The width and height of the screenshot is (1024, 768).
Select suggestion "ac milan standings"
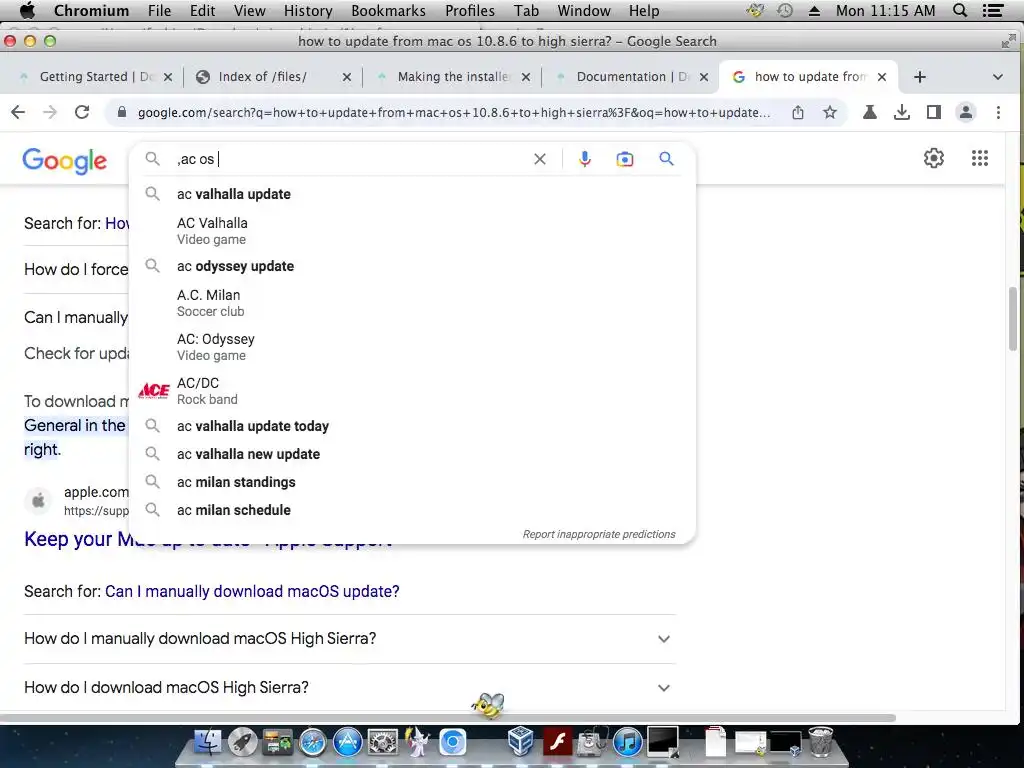pyautogui.click(x=413, y=482)
